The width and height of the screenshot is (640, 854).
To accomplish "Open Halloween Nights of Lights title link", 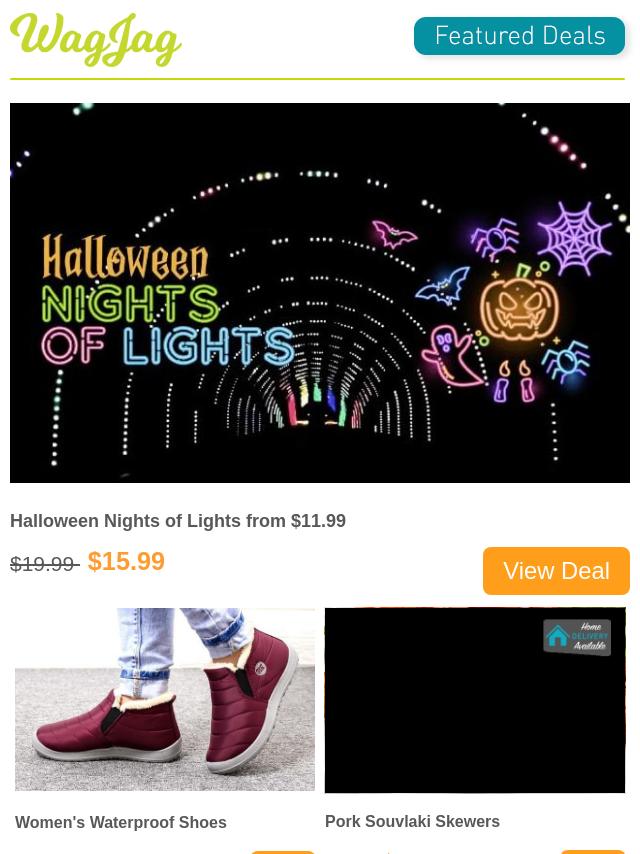I will (x=178, y=521).
